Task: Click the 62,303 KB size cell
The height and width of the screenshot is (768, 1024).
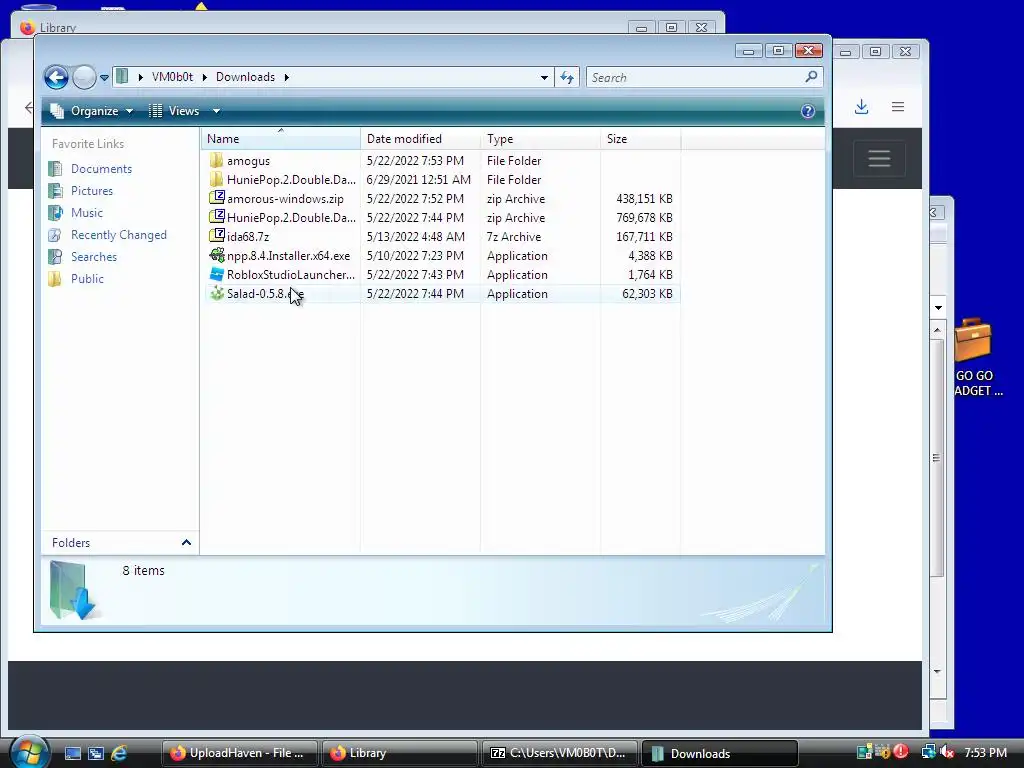Action: [x=647, y=294]
